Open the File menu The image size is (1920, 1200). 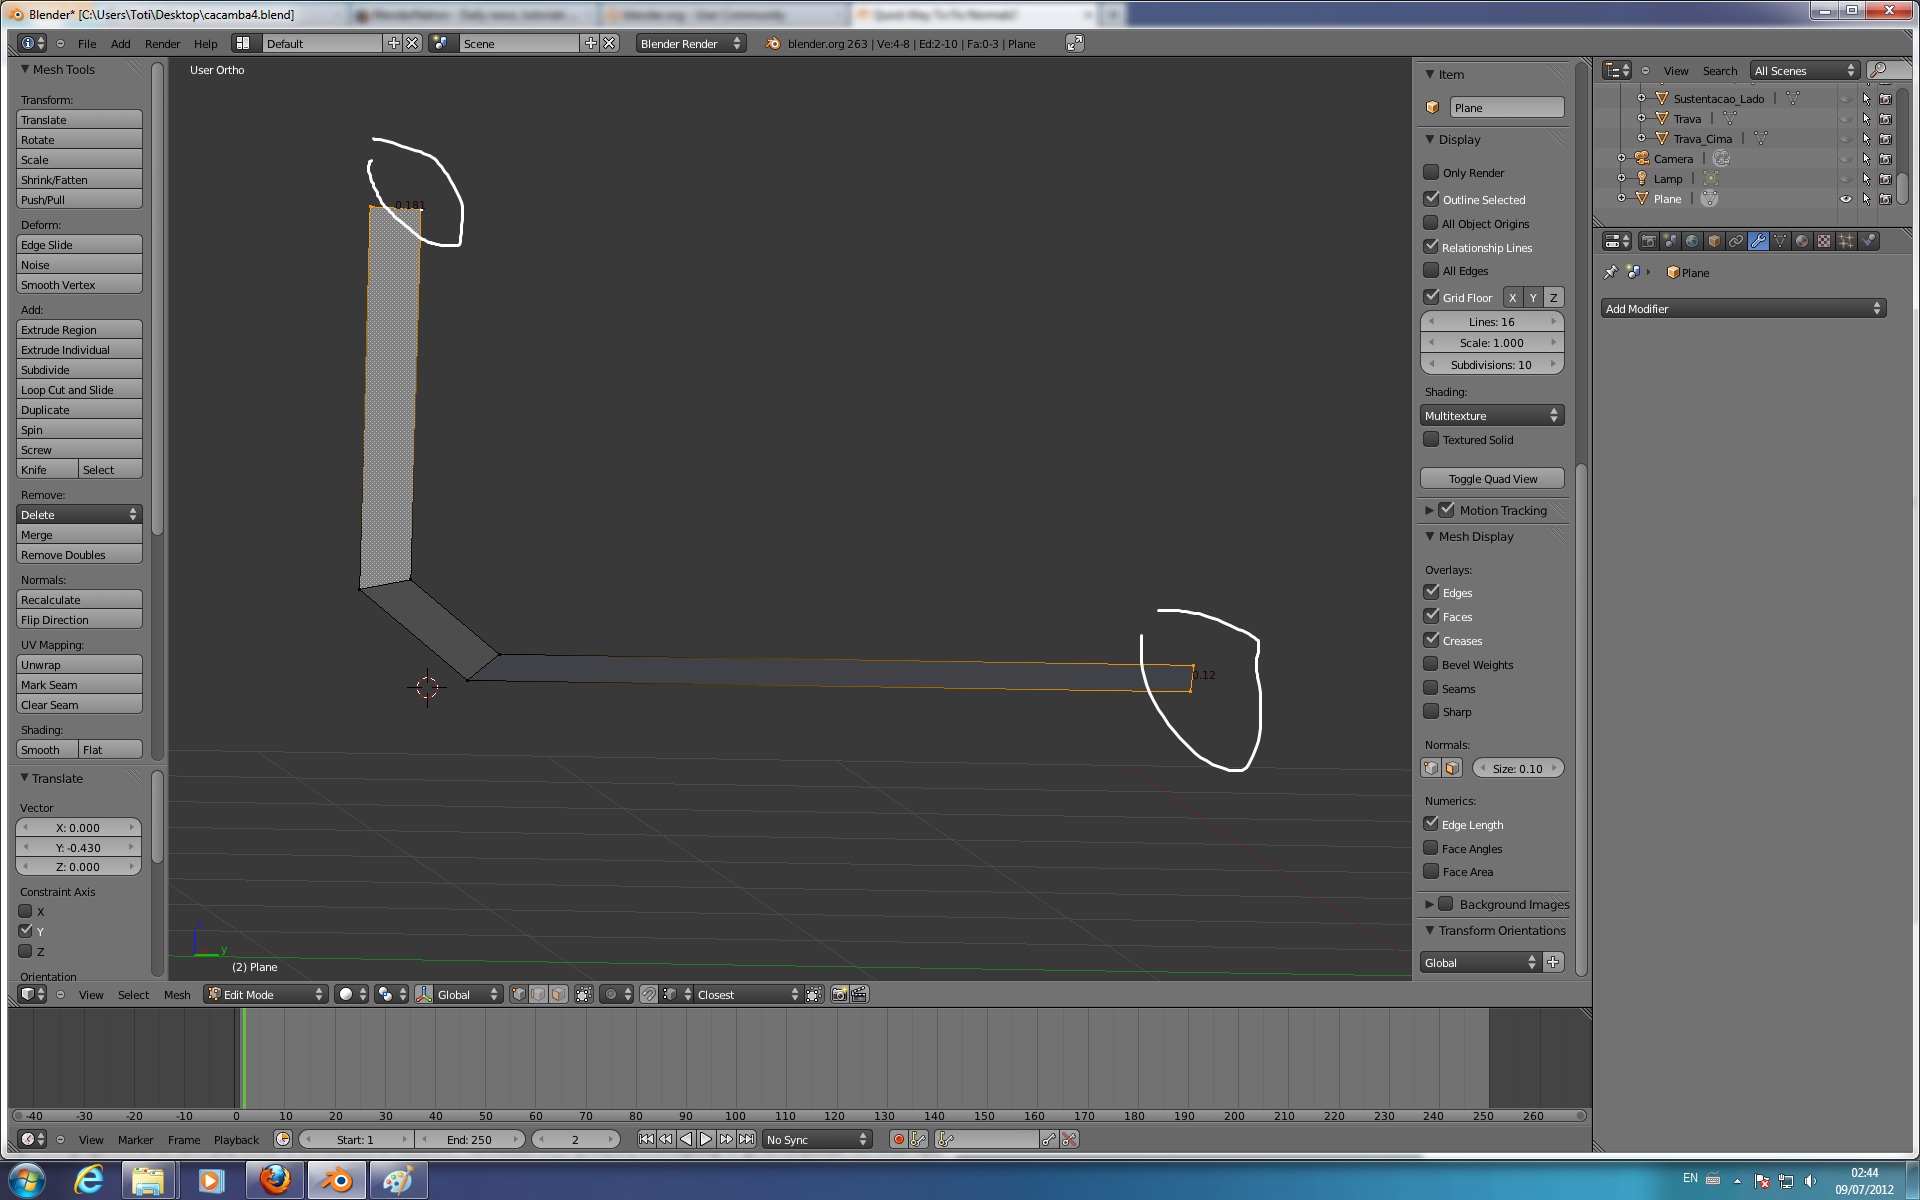click(x=87, y=44)
